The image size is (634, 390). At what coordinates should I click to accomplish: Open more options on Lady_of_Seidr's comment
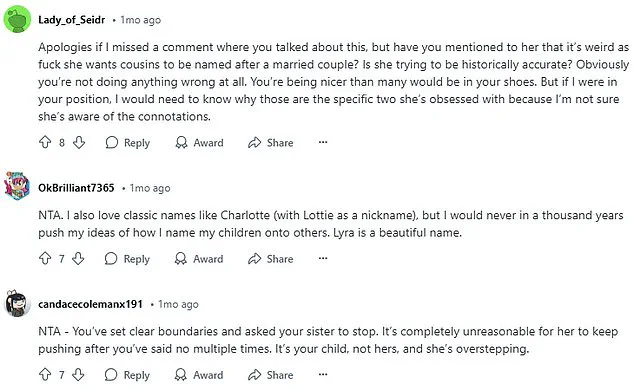tap(323, 142)
